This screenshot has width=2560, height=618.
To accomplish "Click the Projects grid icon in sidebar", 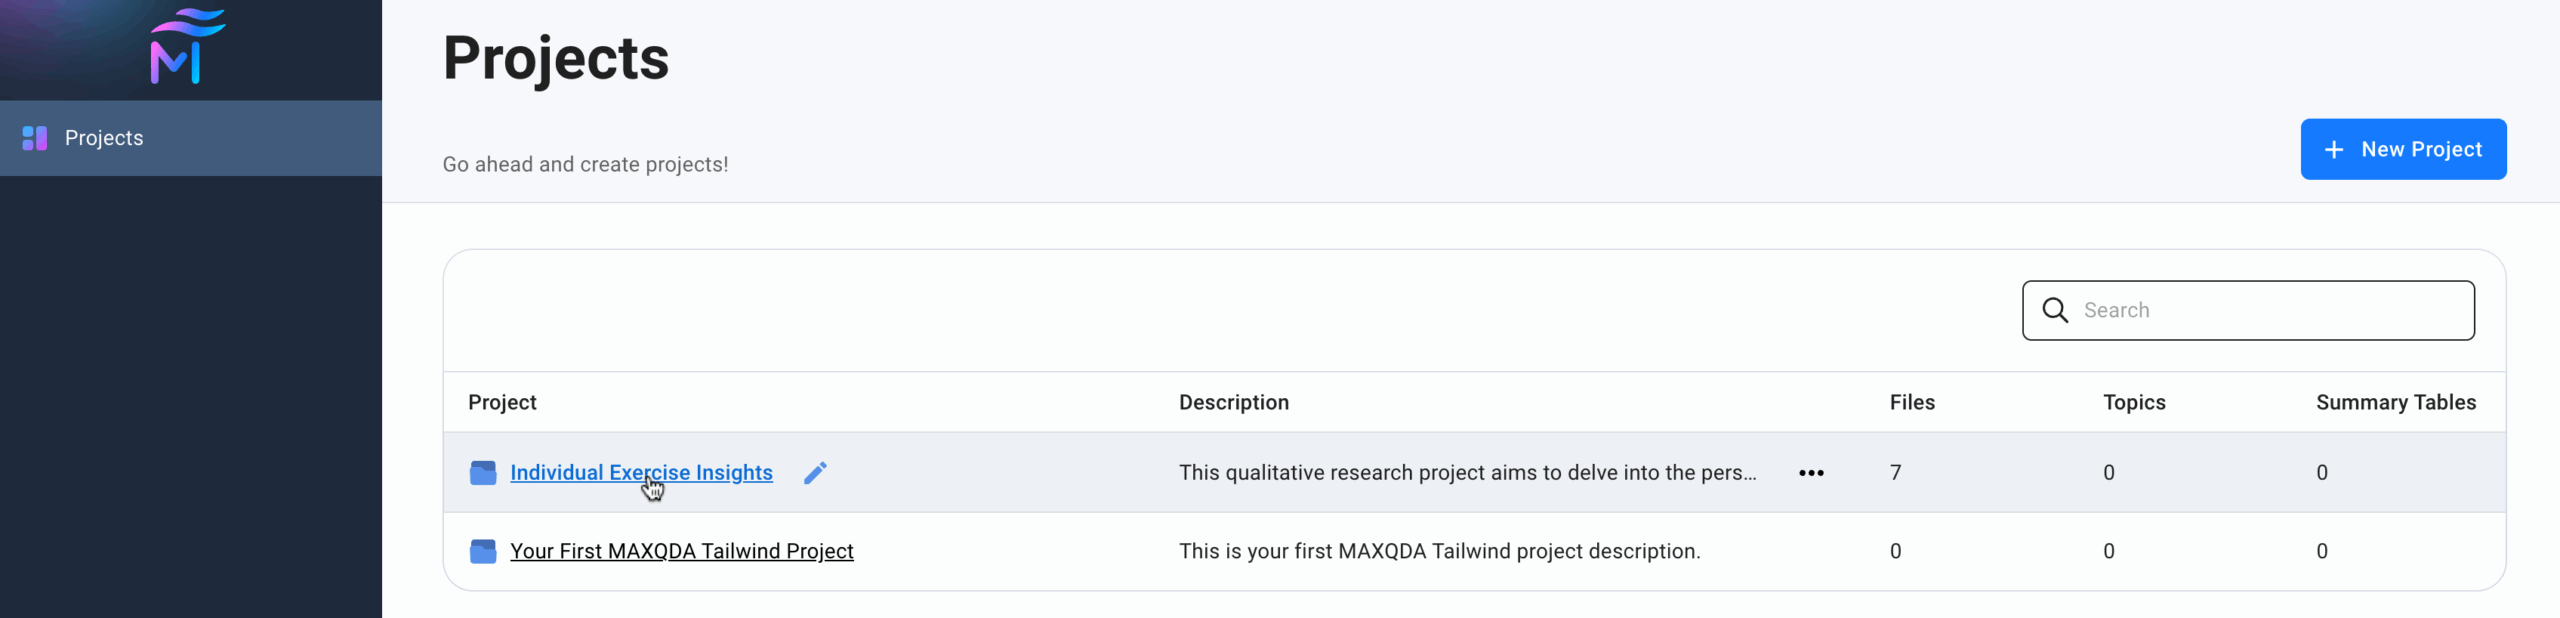I will [35, 138].
